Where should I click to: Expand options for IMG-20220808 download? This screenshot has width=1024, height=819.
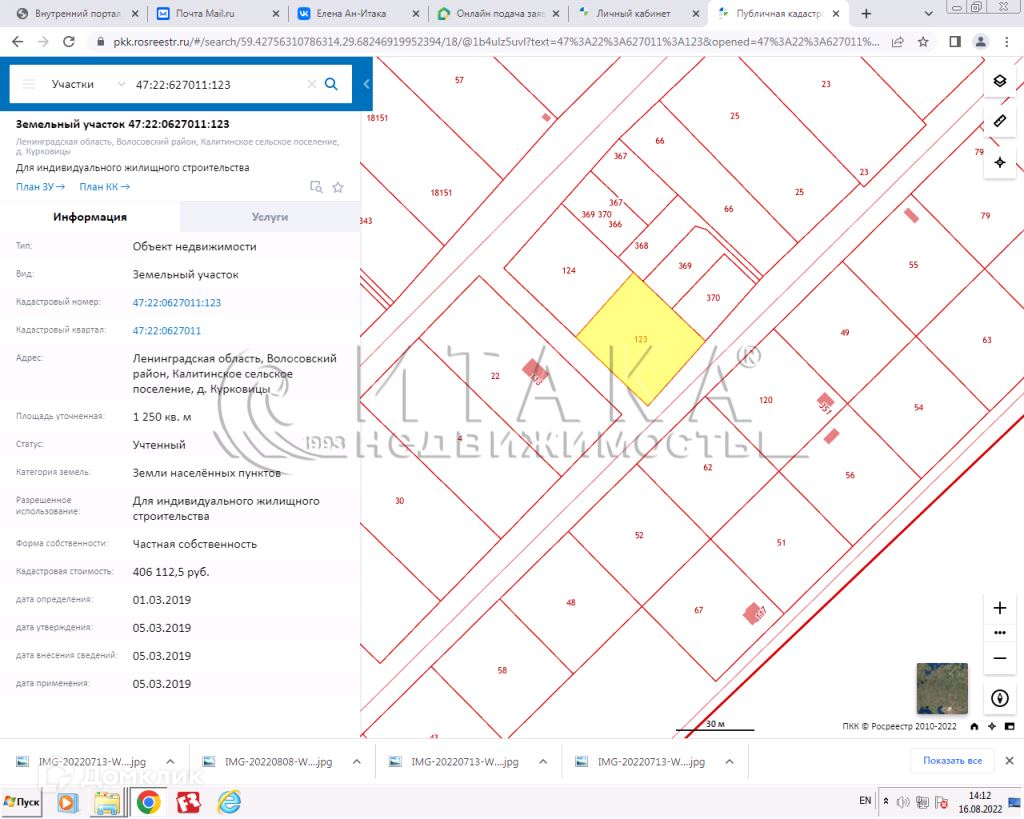357,762
